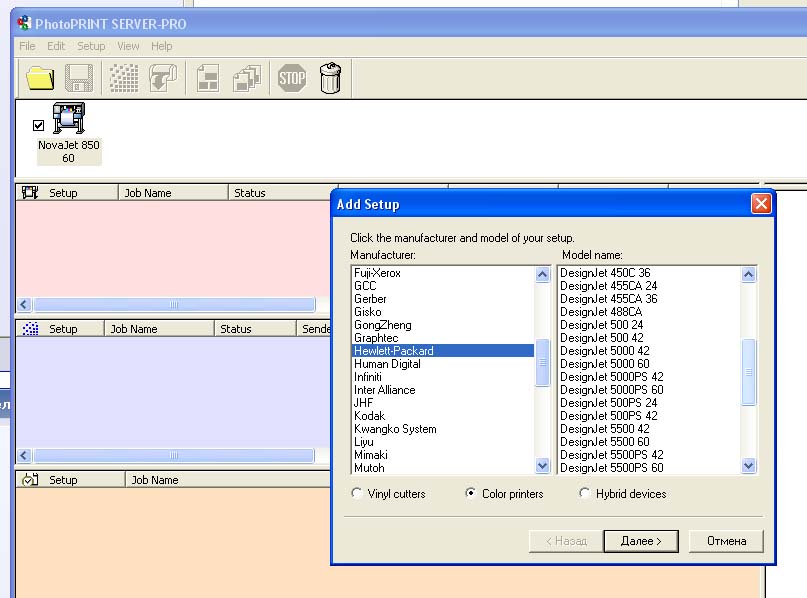The width and height of the screenshot is (807, 598).
Task: Open the File menu
Action: coord(27,46)
